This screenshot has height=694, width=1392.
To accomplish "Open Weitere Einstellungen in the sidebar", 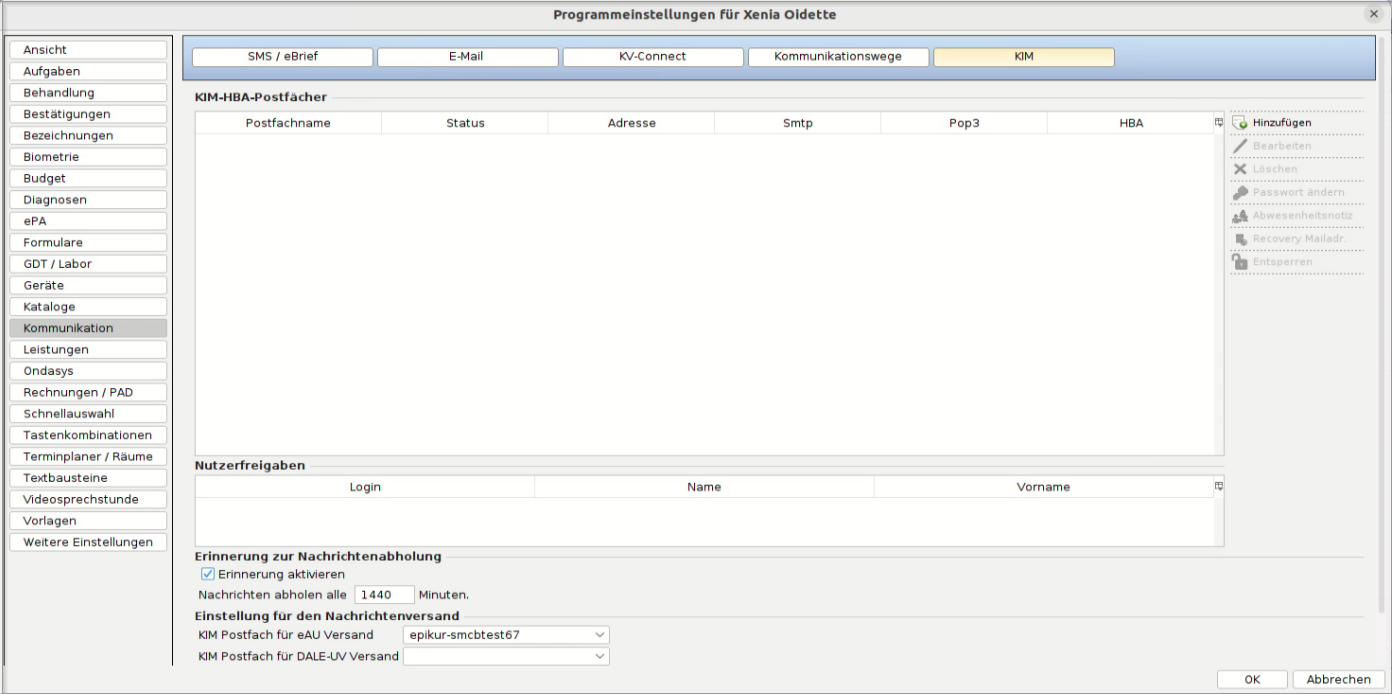I will coord(88,542).
